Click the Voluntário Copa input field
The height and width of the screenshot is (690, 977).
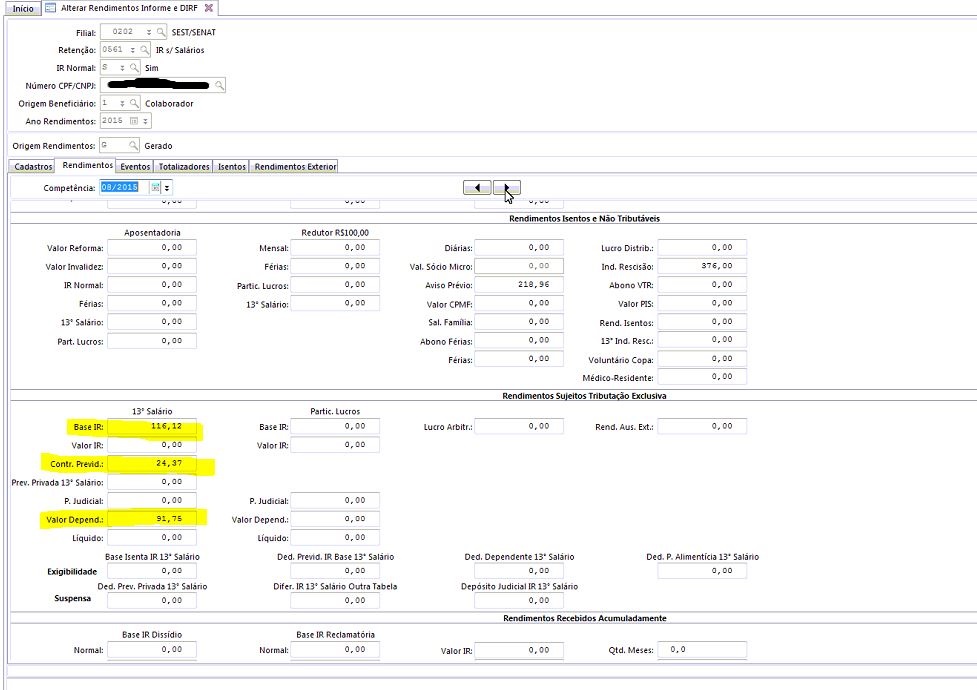702,359
